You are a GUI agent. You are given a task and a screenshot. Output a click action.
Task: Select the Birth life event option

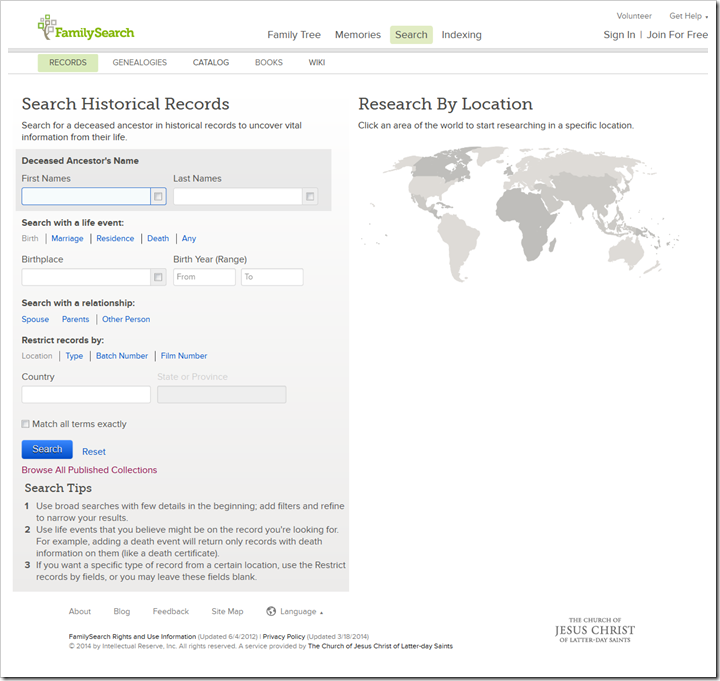(30, 238)
